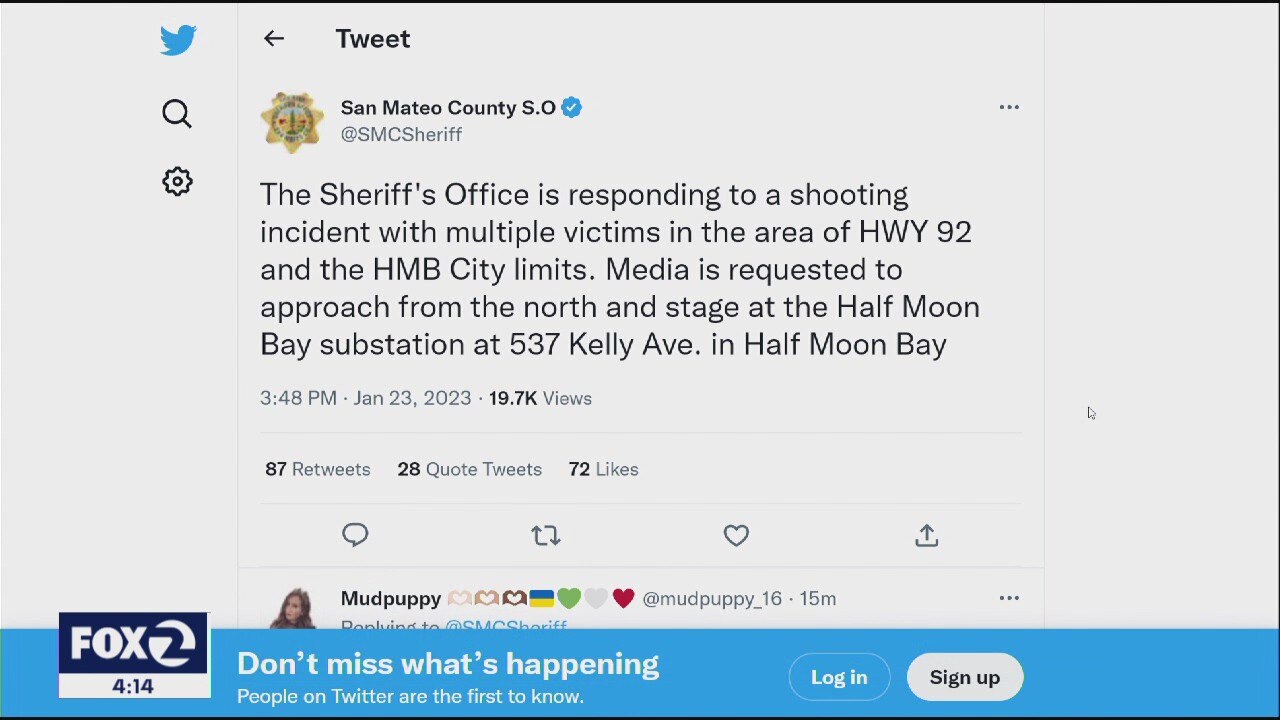View the 72 Likes list
The height and width of the screenshot is (720, 1280).
(603, 469)
